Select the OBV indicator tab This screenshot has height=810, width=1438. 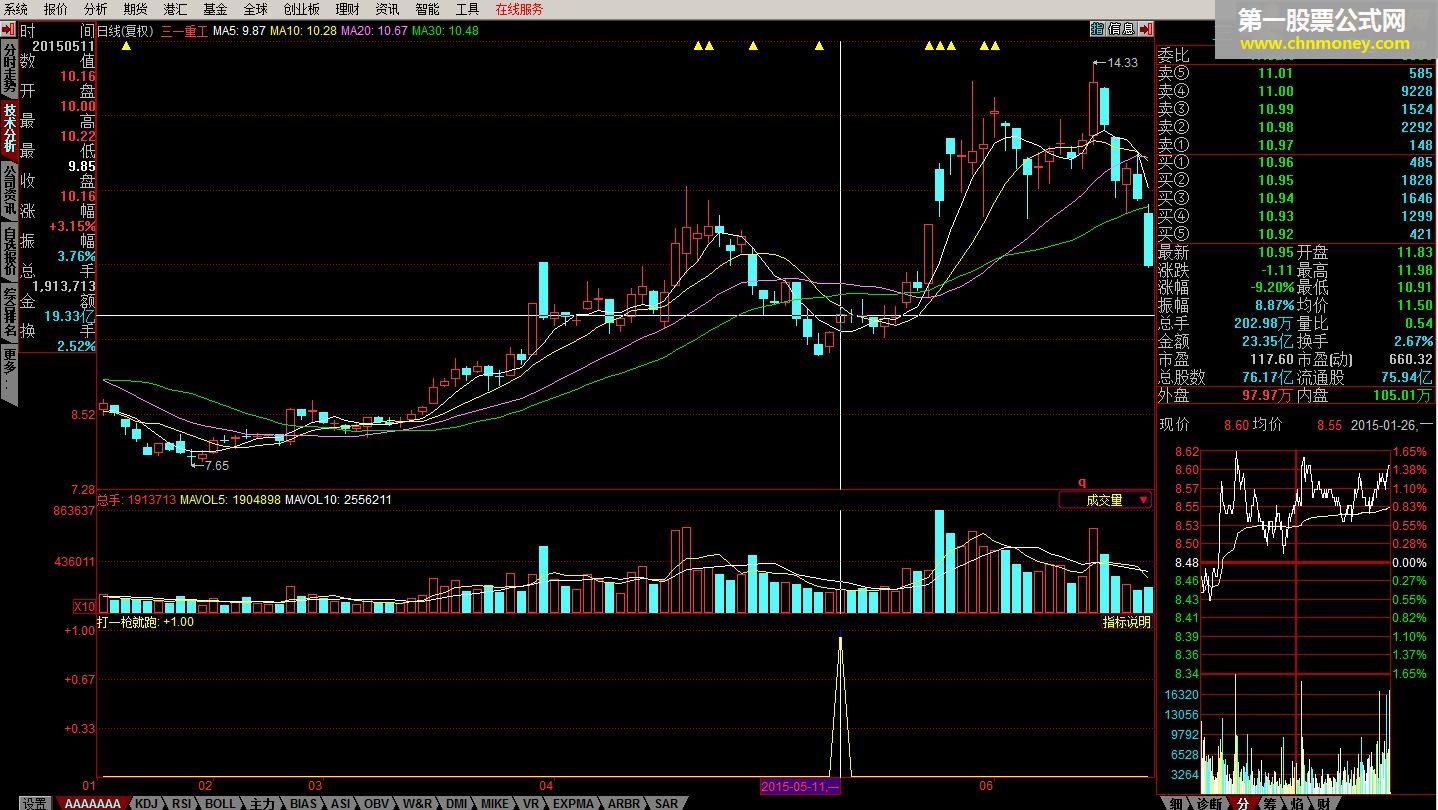(x=377, y=803)
